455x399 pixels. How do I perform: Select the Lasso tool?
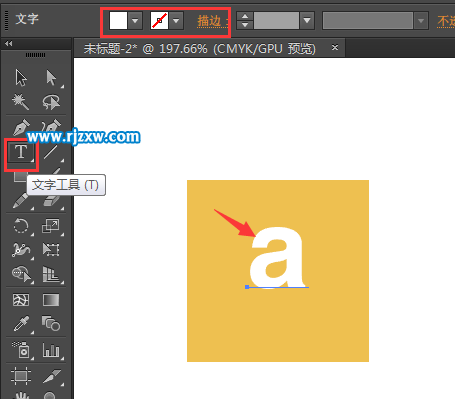pyautogui.click(x=51, y=102)
